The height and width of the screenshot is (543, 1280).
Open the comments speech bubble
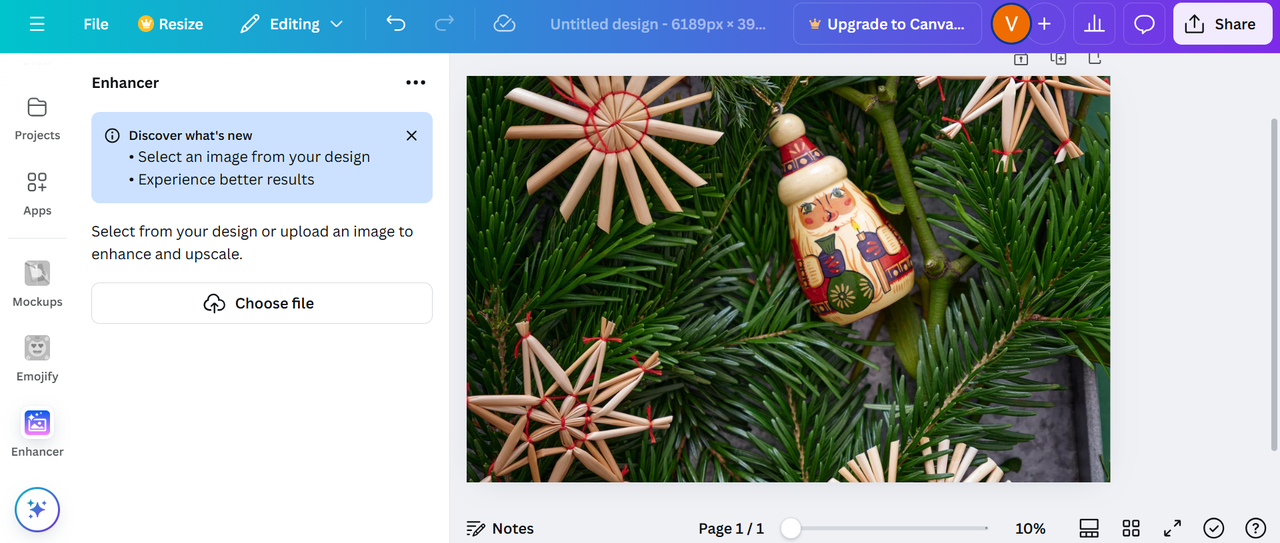pyautogui.click(x=1144, y=24)
